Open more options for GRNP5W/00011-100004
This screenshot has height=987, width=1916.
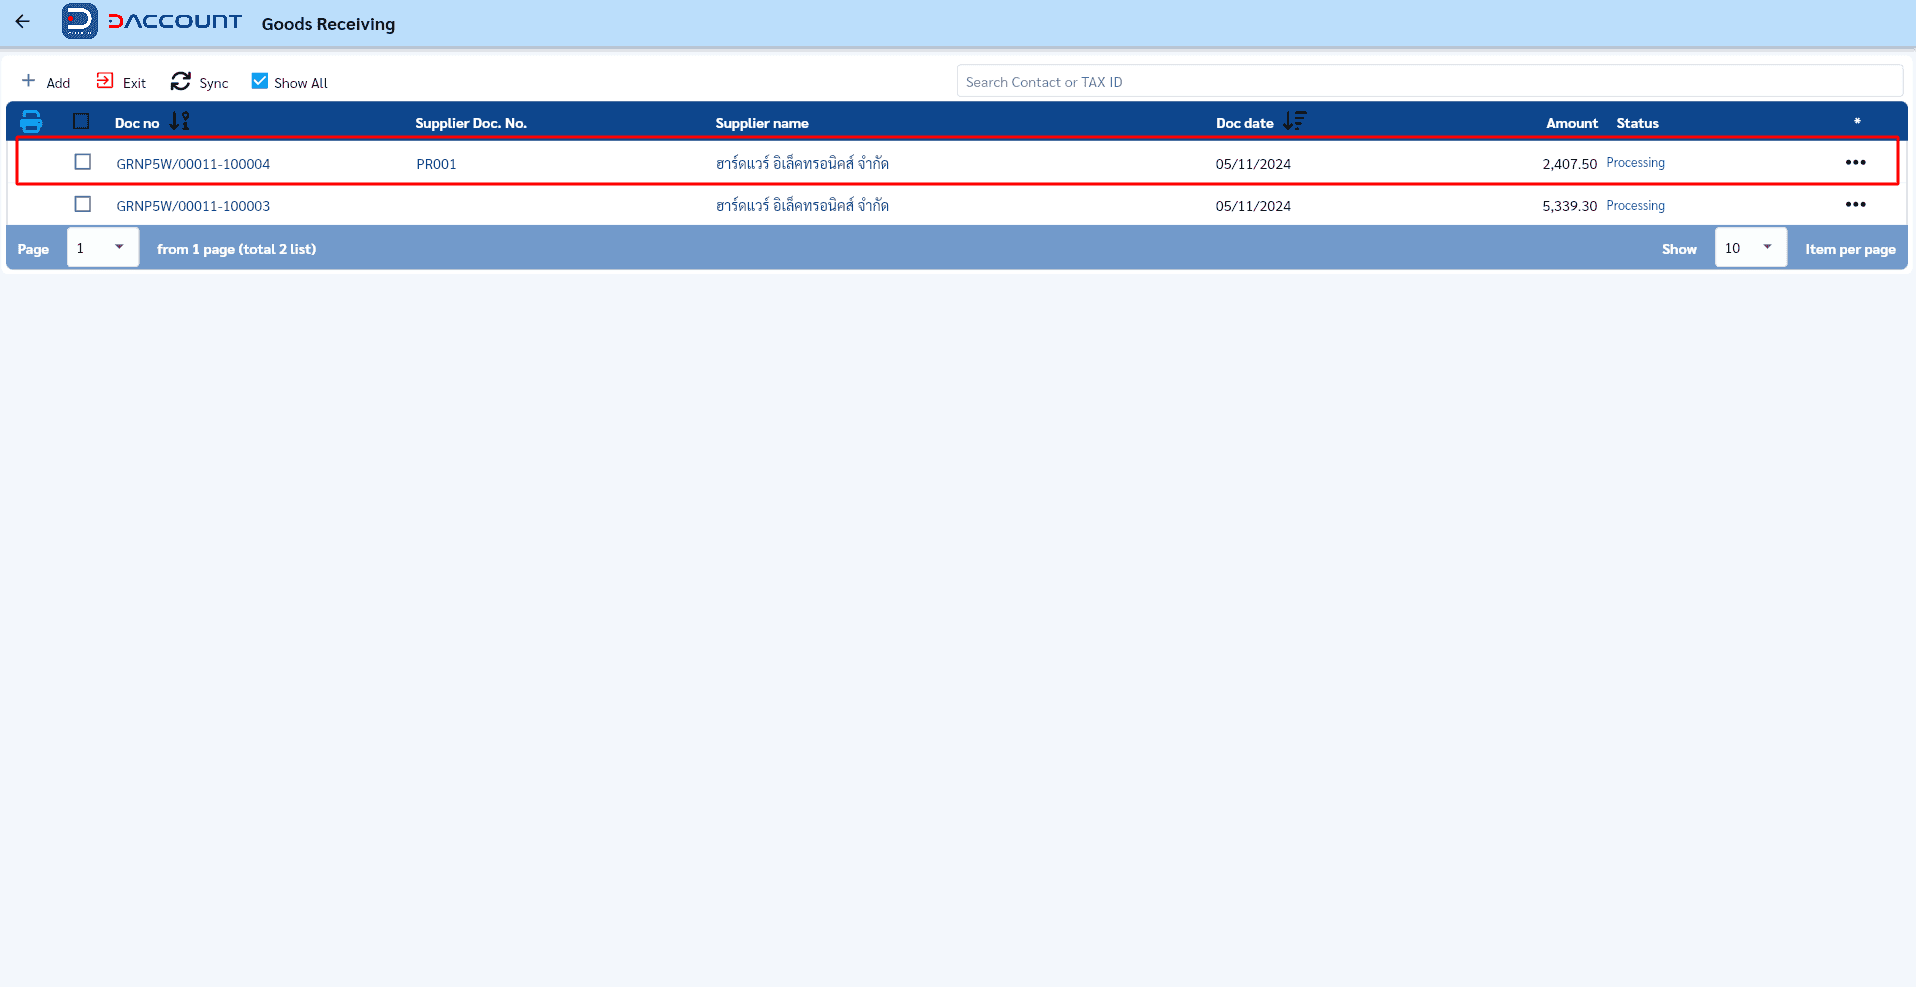pyautogui.click(x=1856, y=162)
